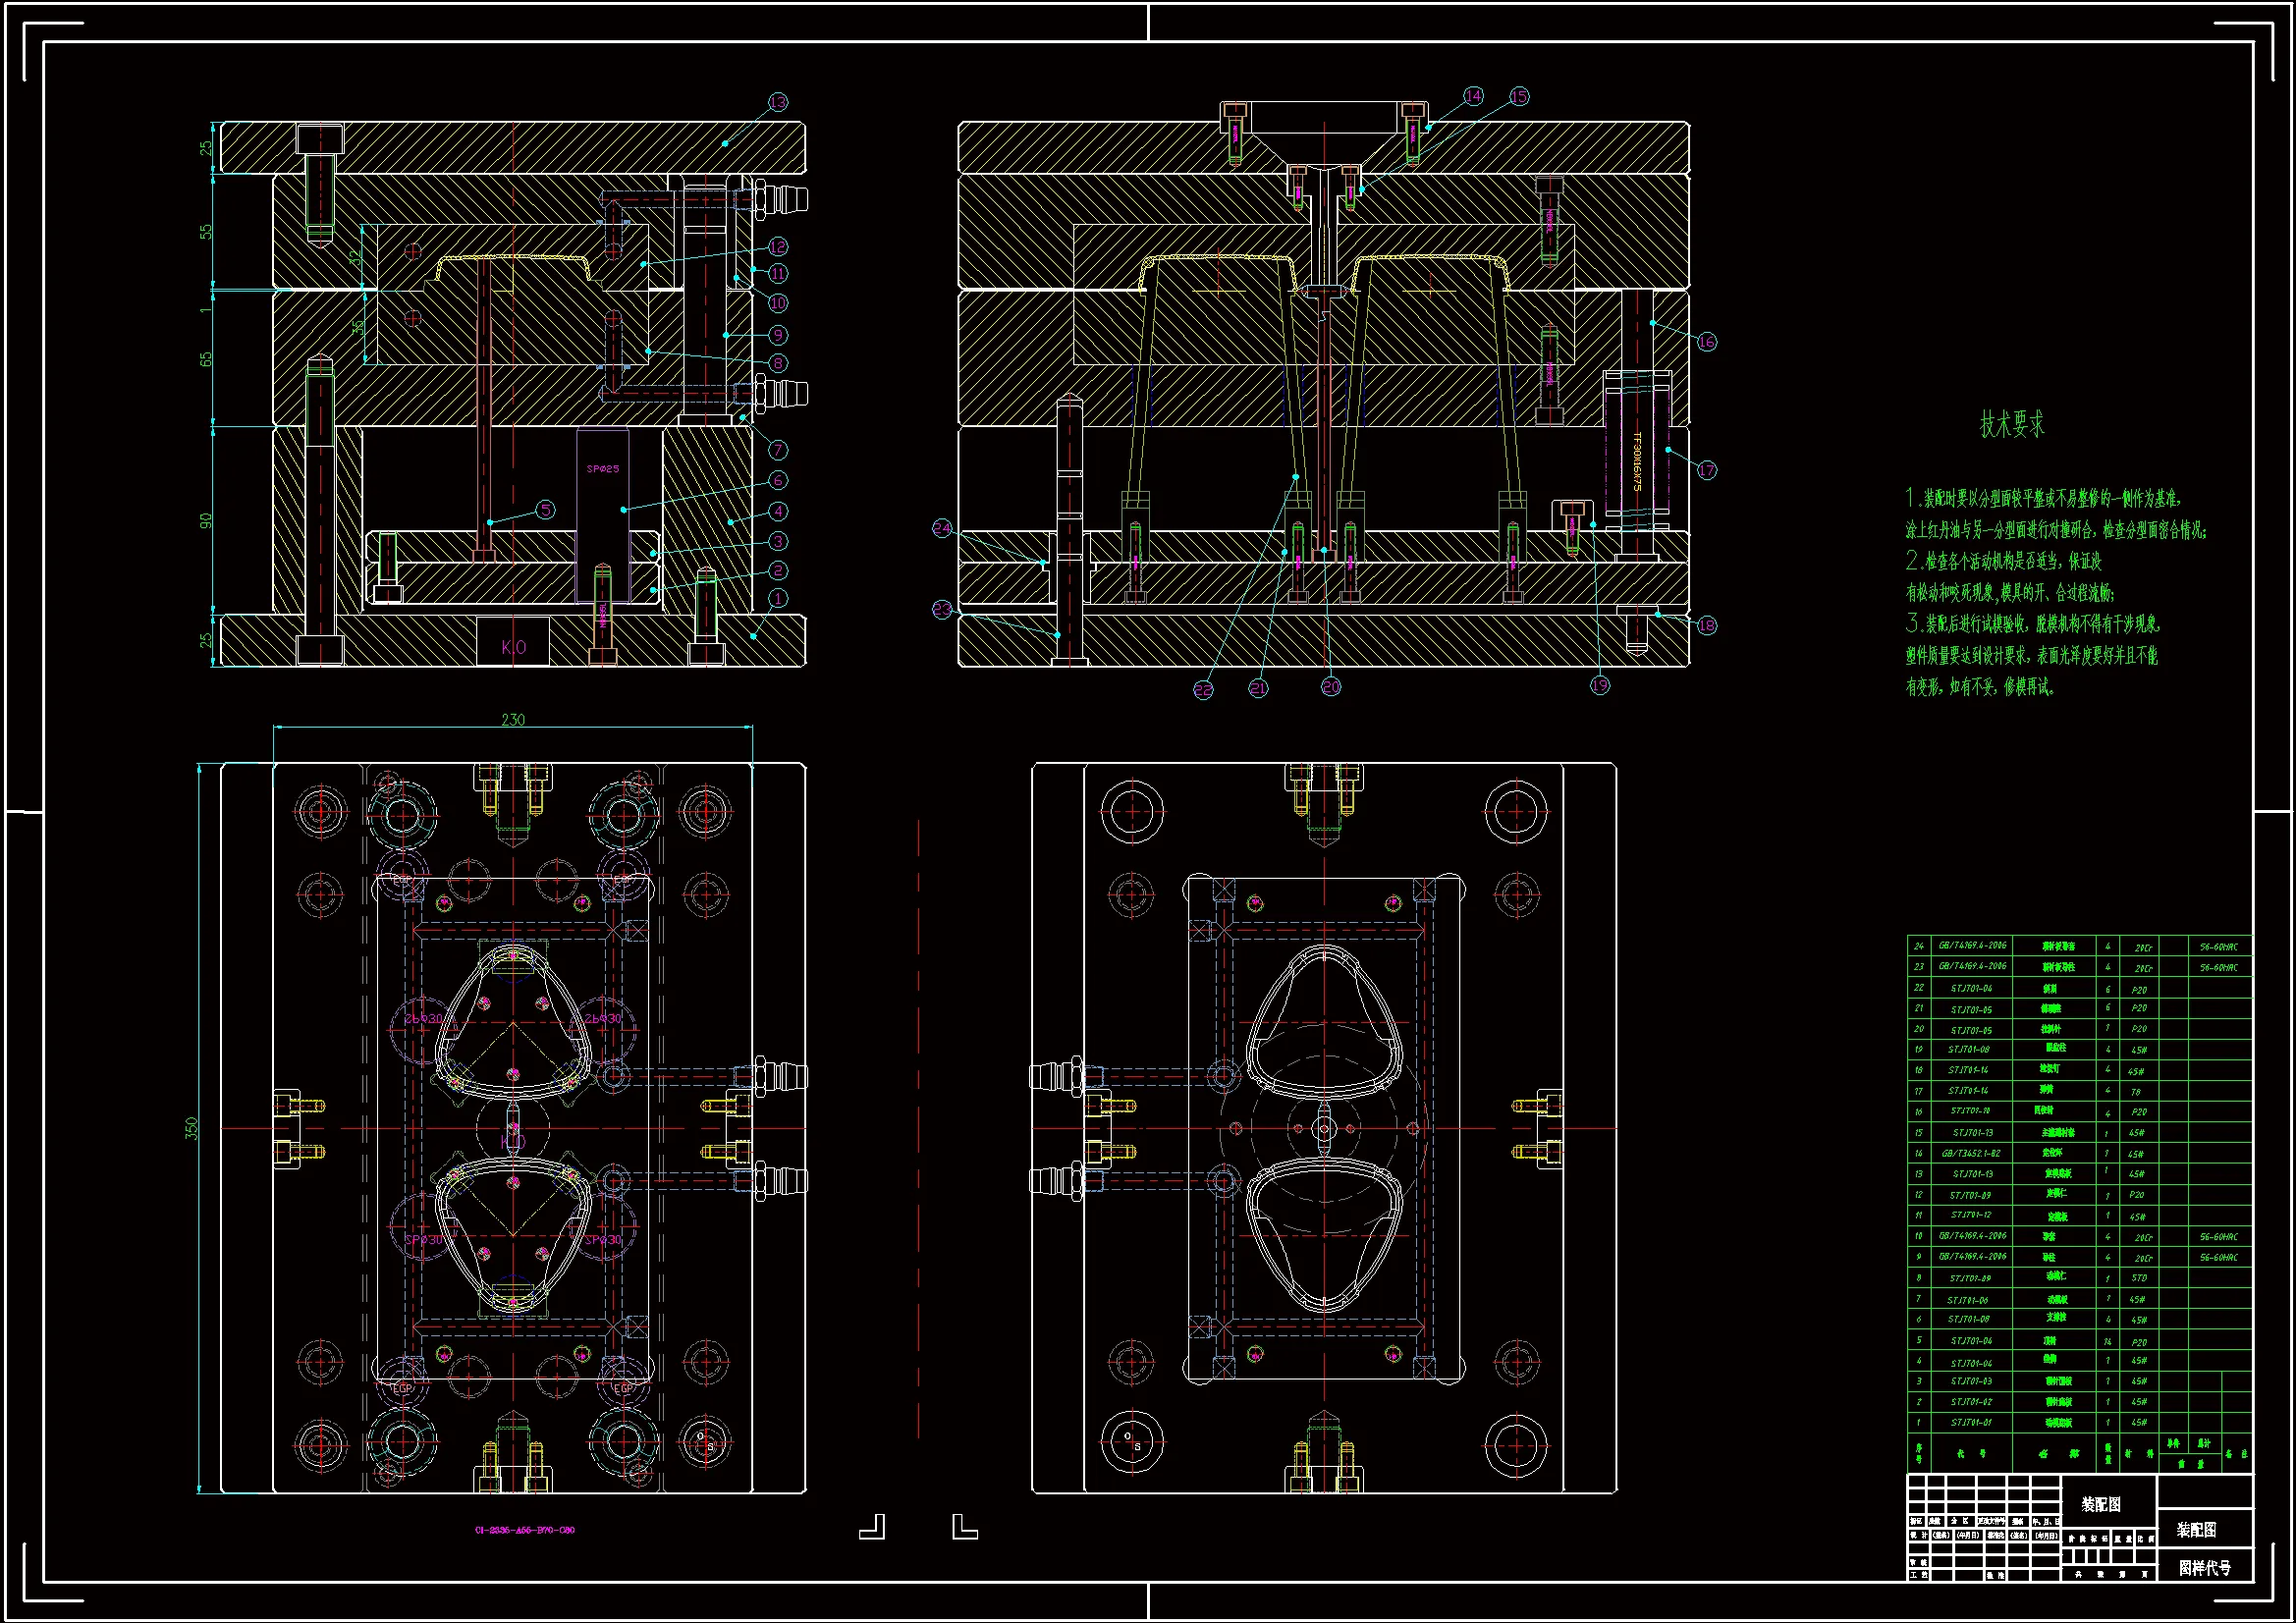Click part balloon number 24
The height and width of the screenshot is (1623, 2296).
coord(942,528)
